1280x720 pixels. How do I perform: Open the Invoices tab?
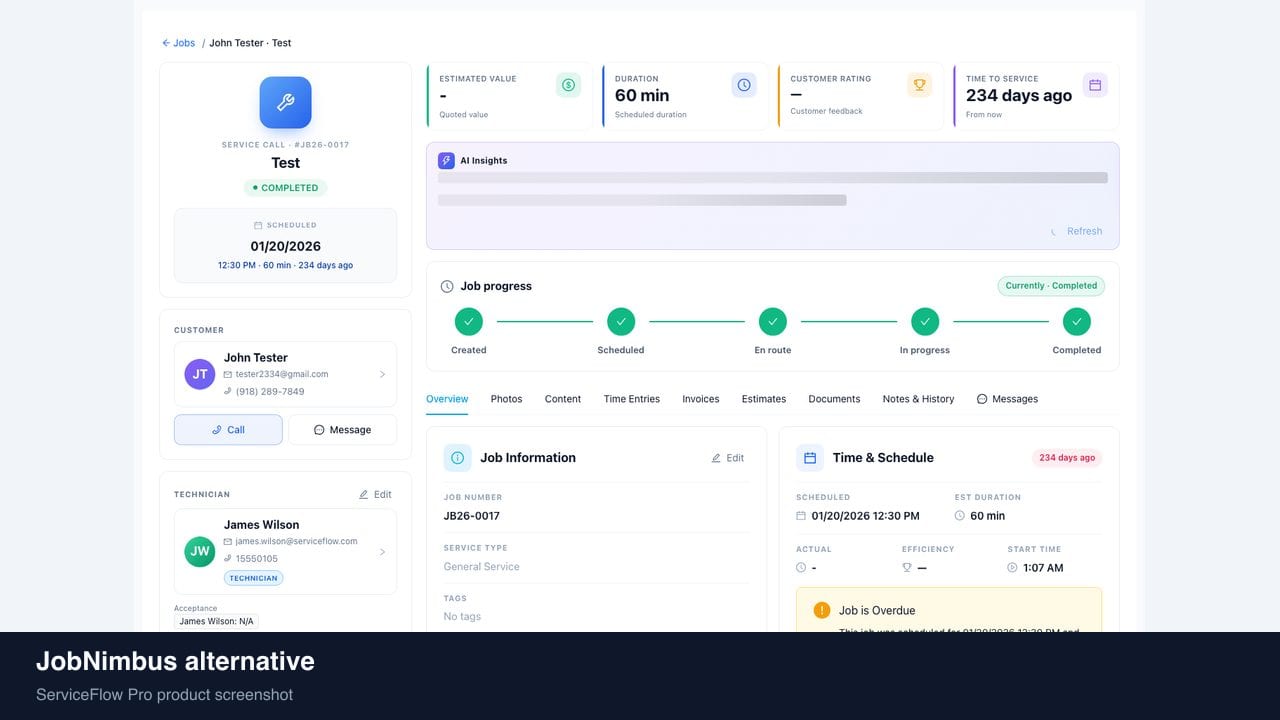(x=701, y=399)
